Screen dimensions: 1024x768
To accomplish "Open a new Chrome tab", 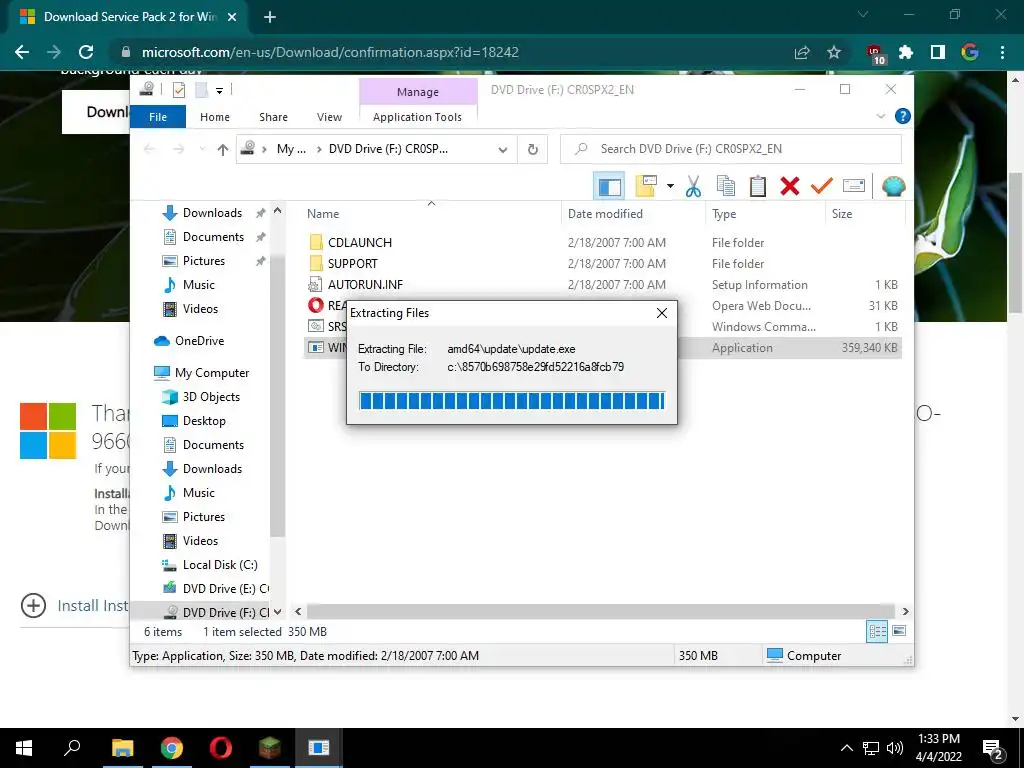I will 270,17.
